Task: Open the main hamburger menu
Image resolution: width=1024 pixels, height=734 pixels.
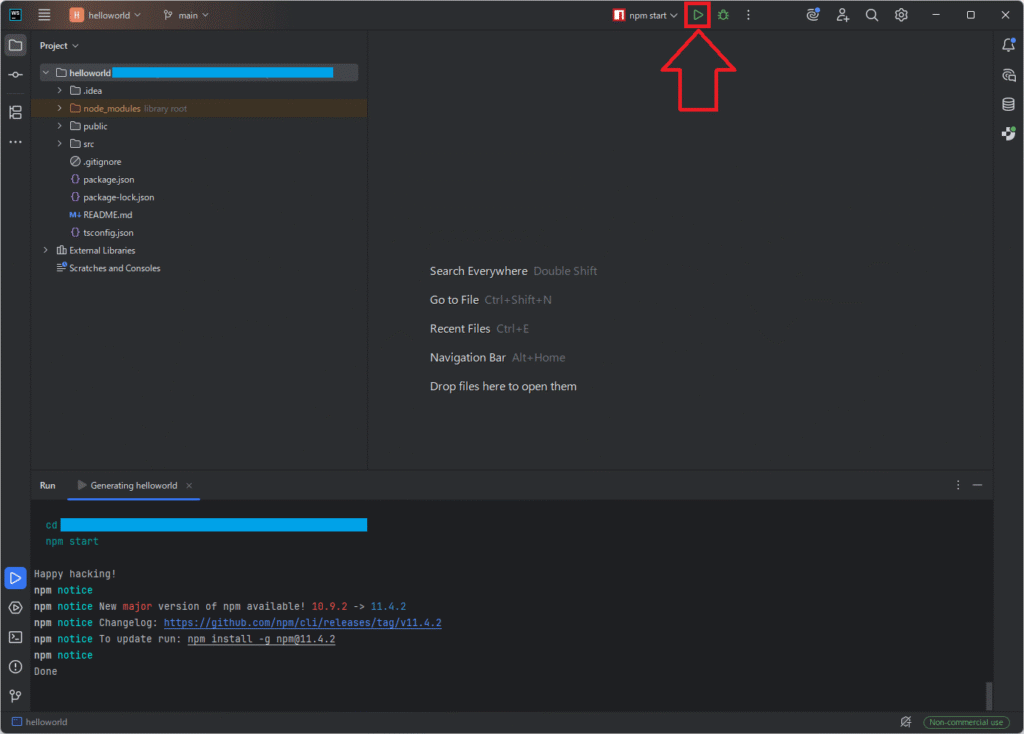Action: (44, 15)
